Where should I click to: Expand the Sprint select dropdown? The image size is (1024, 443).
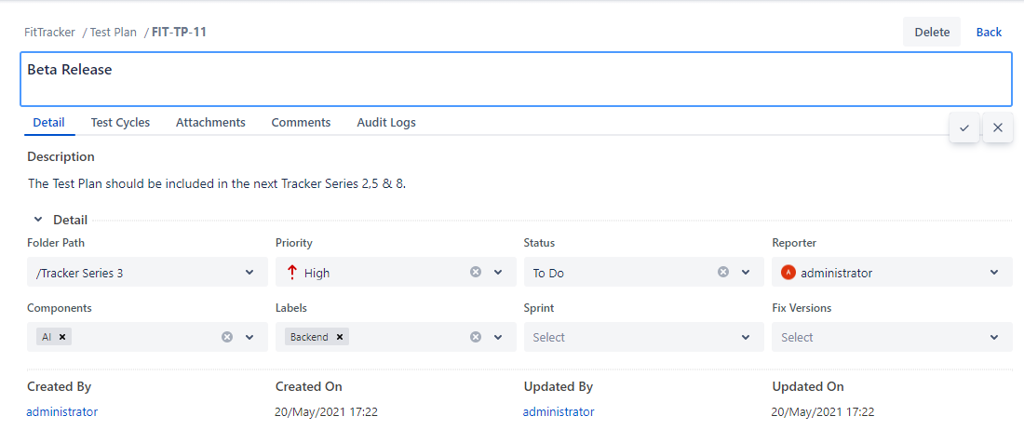(x=745, y=338)
